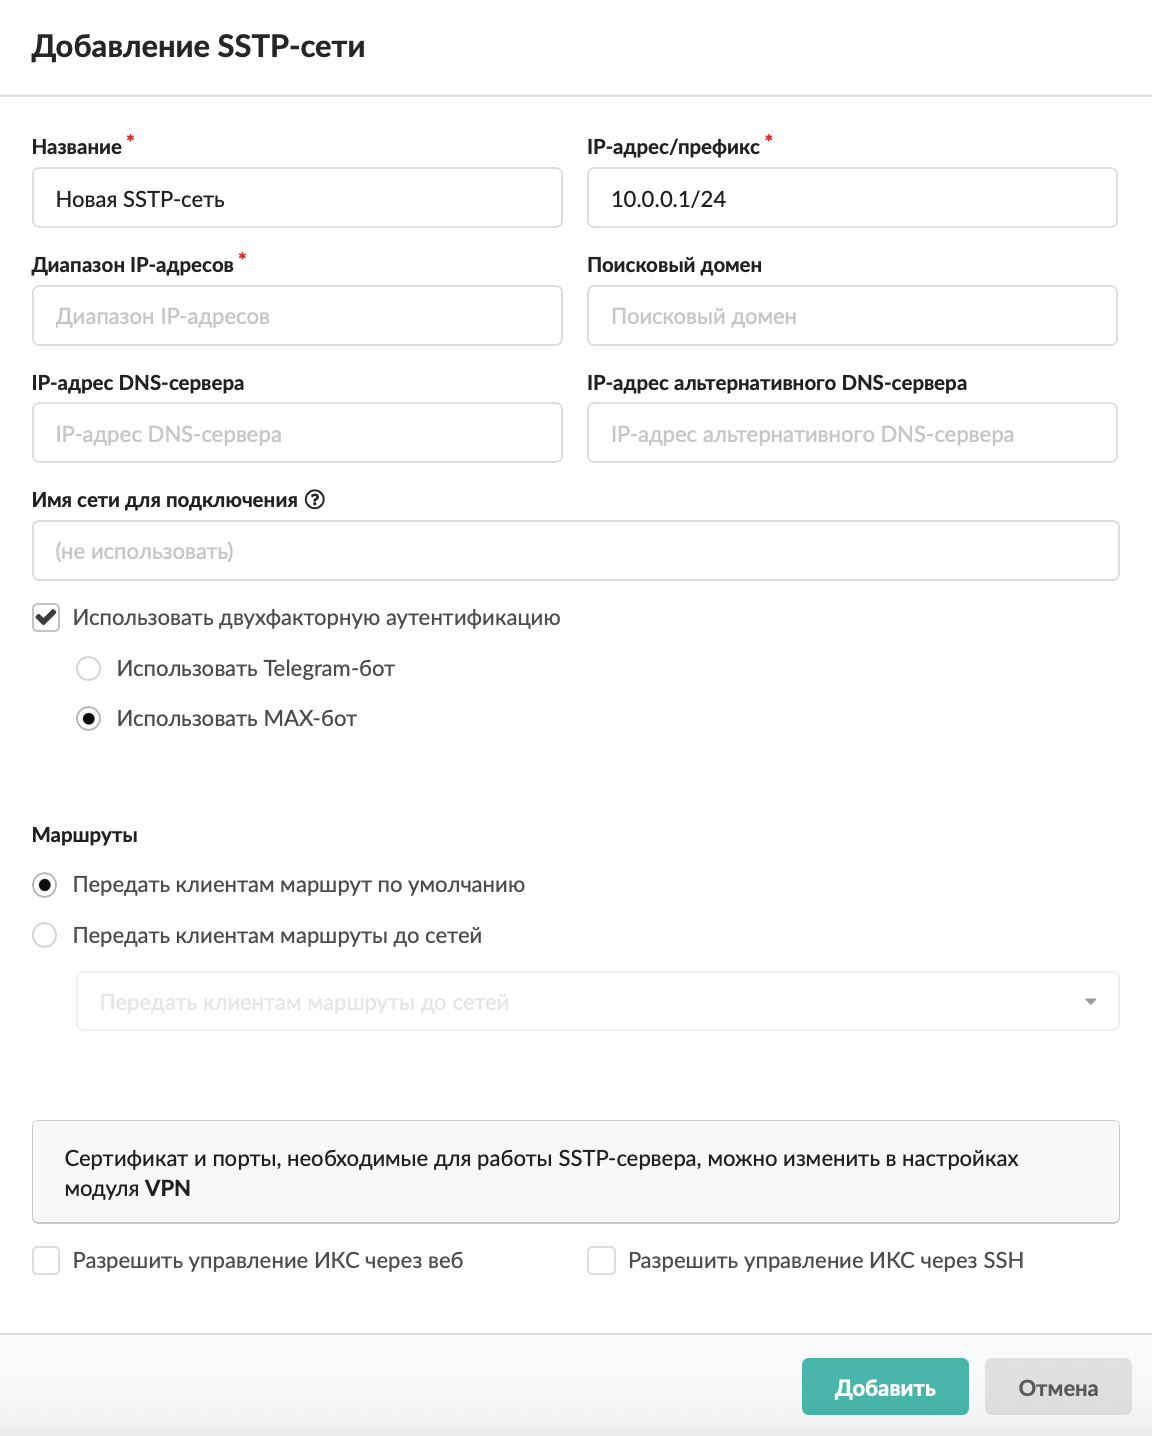The image size is (1152, 1436).
Task: Focus the Название field
Action: click(x=297, y=198)
